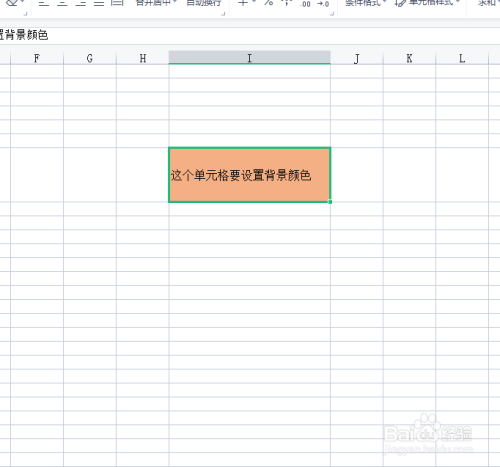This screenshot has width=500, height=467.
Task: Click the decrease decimal places icon (→.0)
Action: pos(323,4)
